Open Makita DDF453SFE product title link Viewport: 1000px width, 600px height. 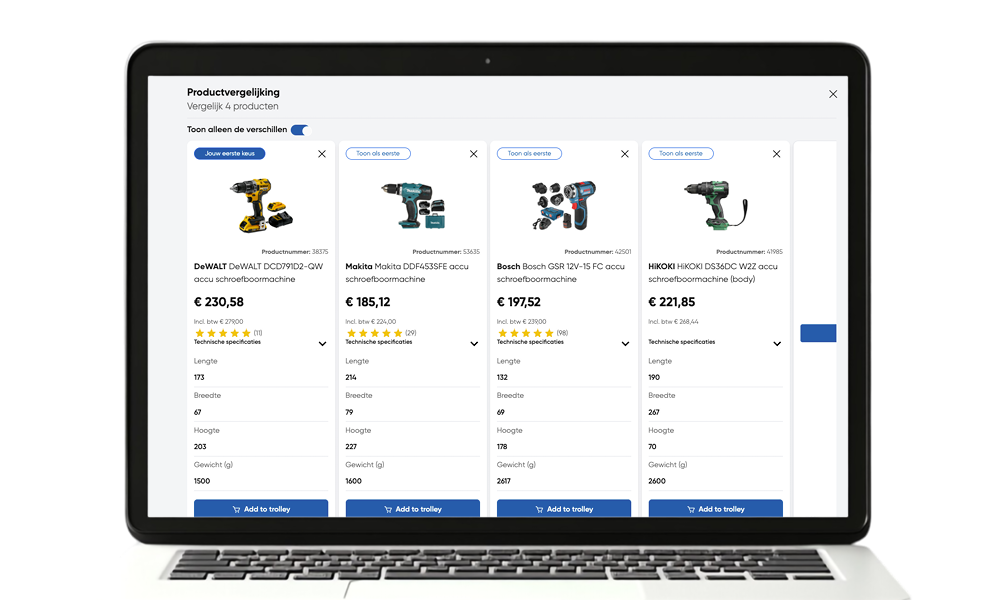(407, 273)
